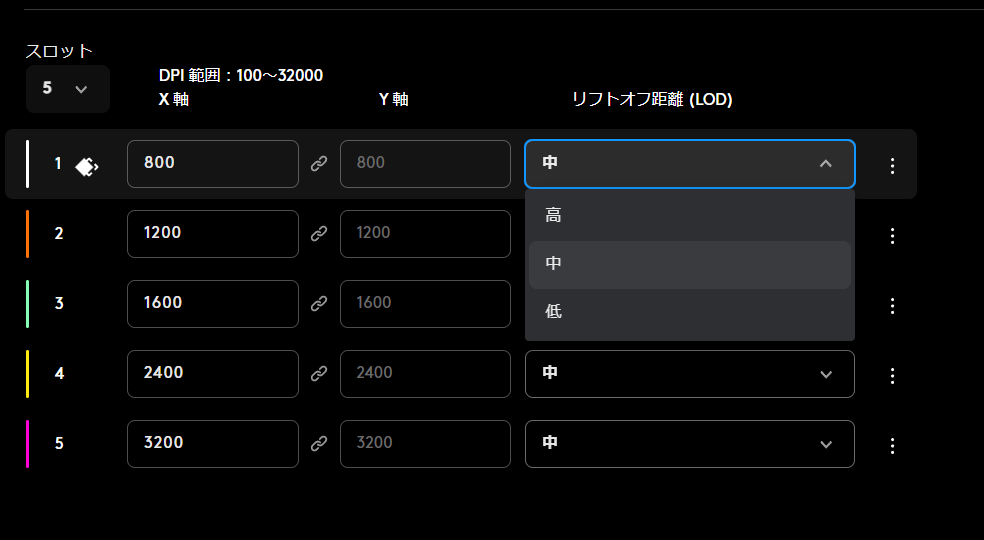This screenshot has width=984, height=540.
Task: Open the three-dot menu for DPI slot 2
Action: pos(893,236)
